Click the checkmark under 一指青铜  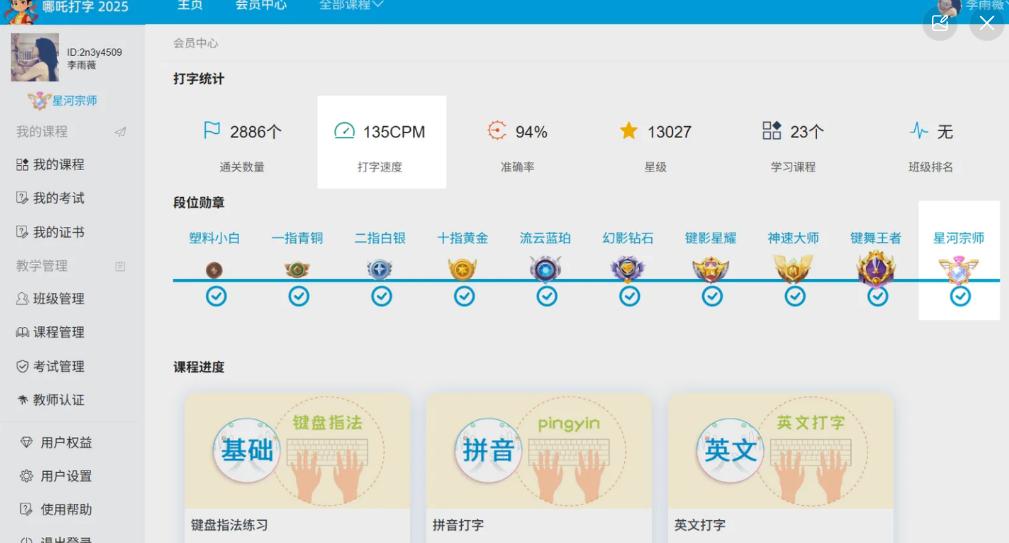[298, 296]
